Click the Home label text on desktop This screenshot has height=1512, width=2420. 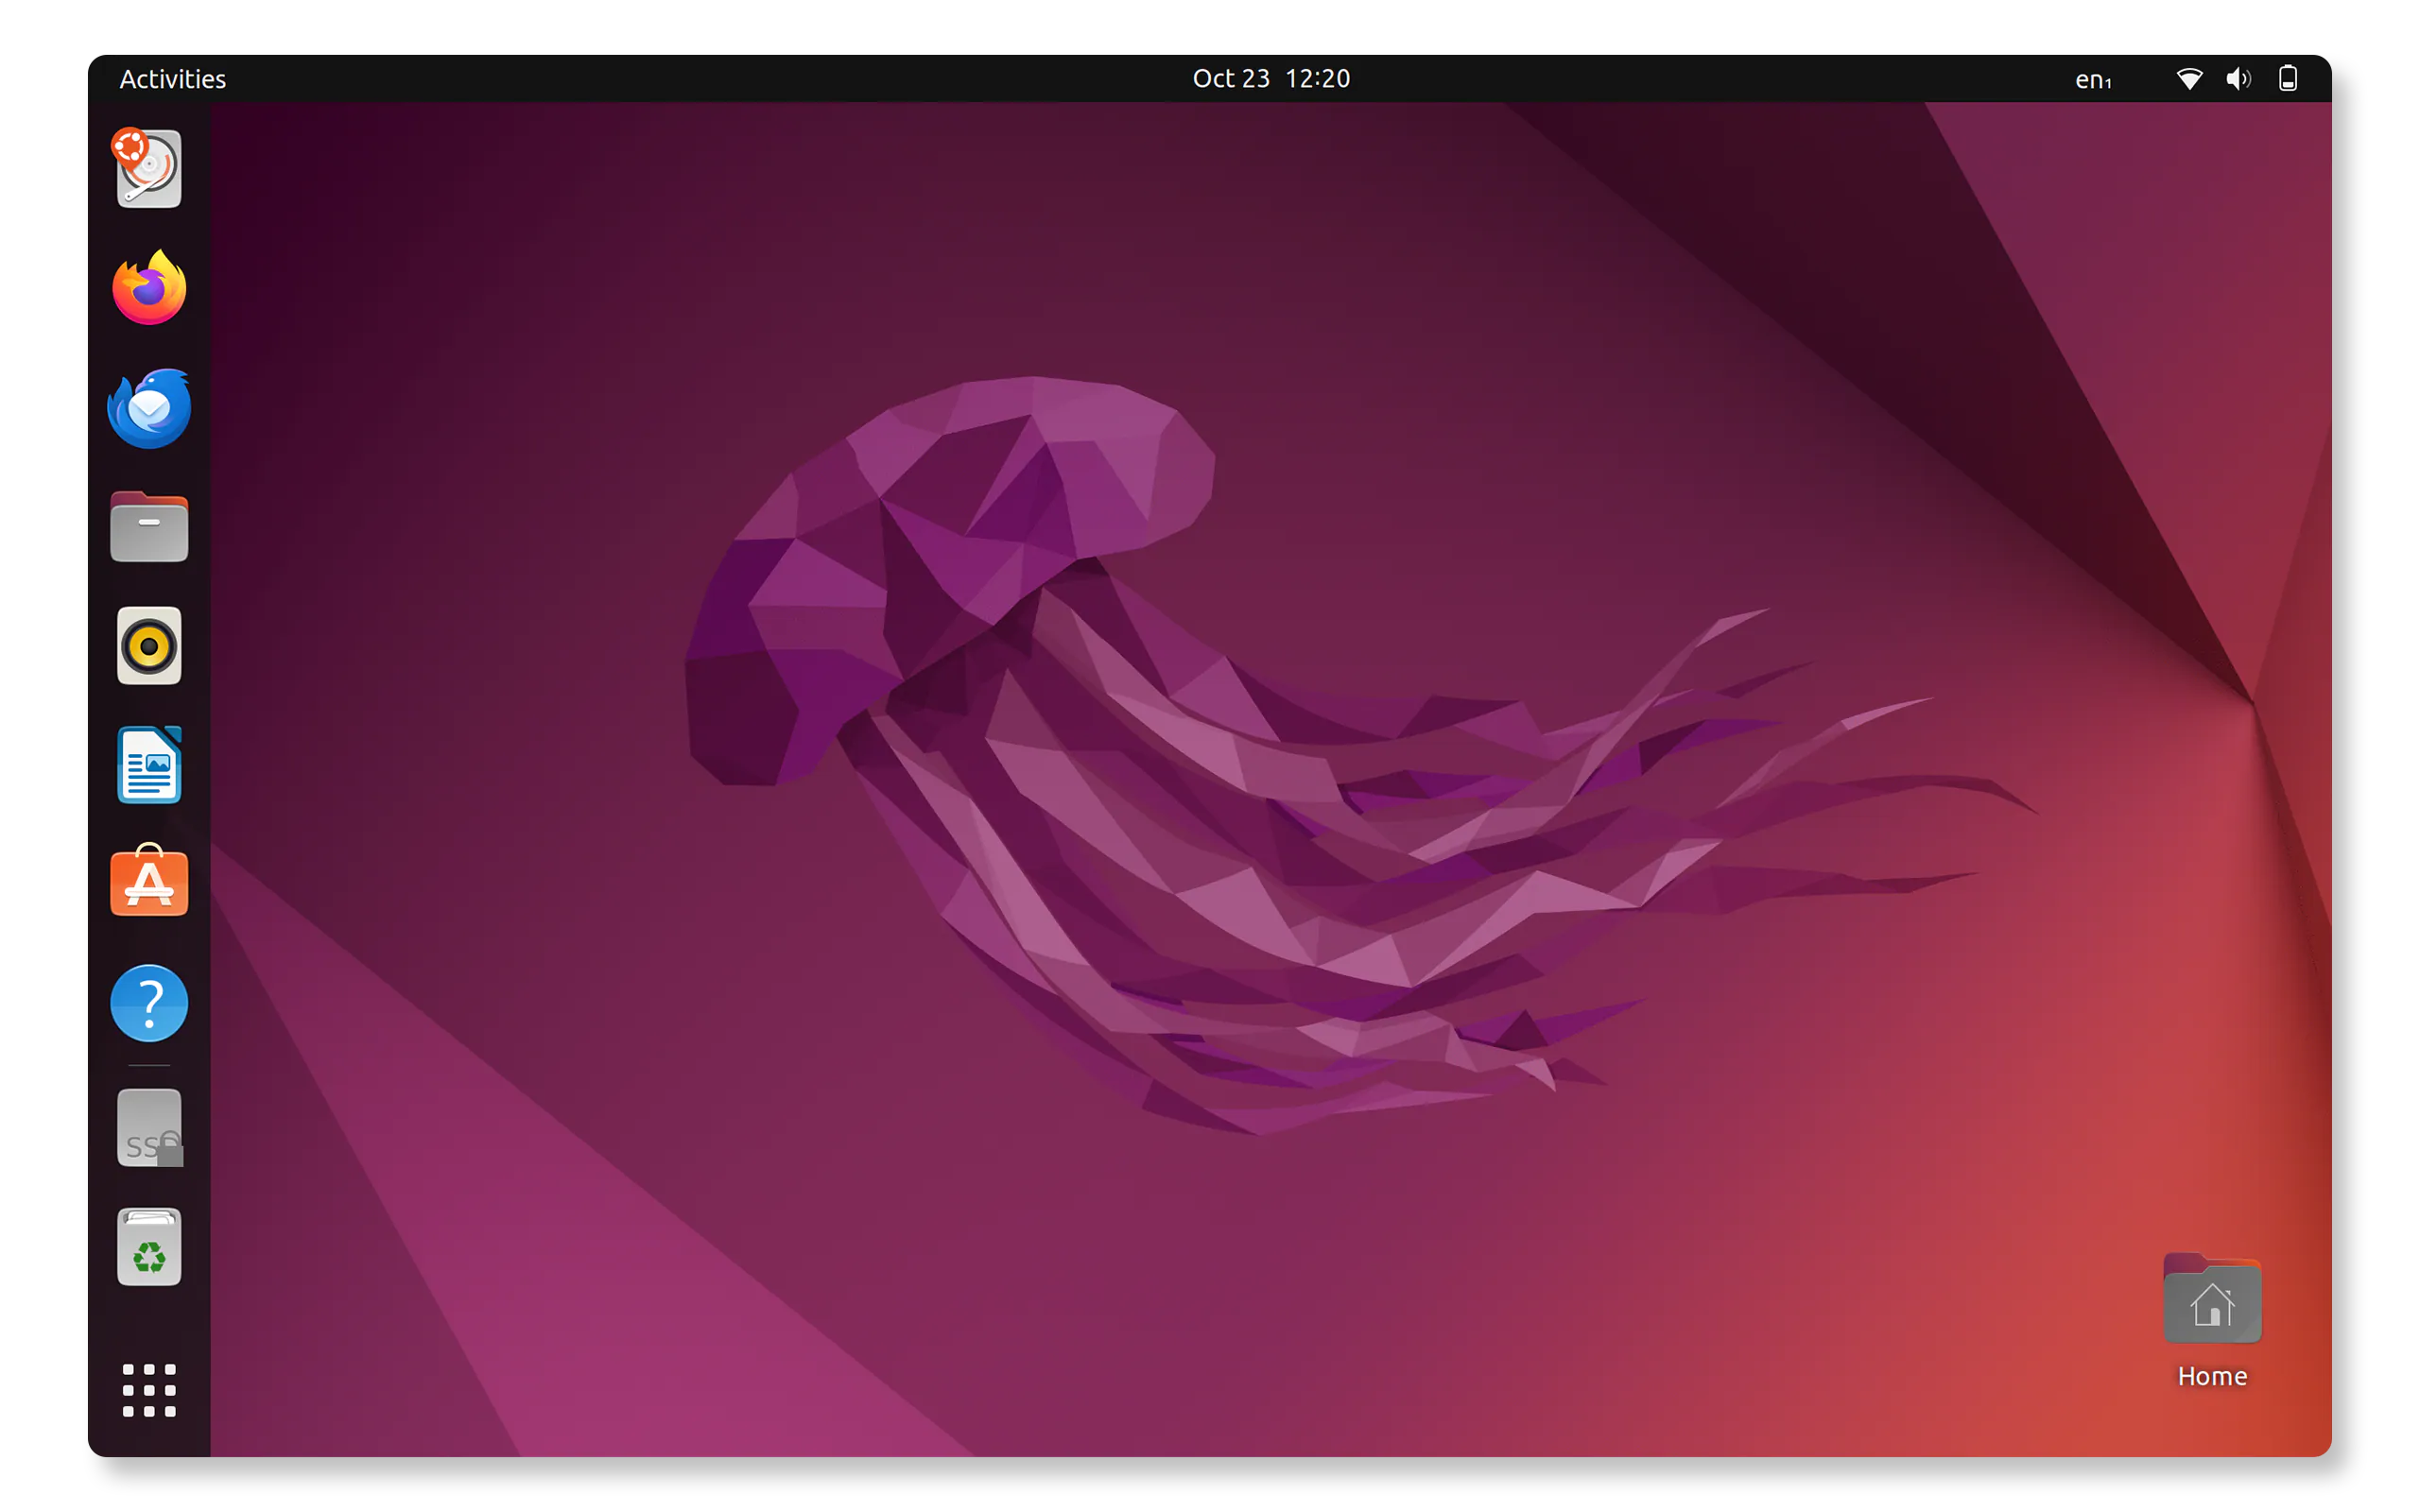[x=2211, y=1377]
